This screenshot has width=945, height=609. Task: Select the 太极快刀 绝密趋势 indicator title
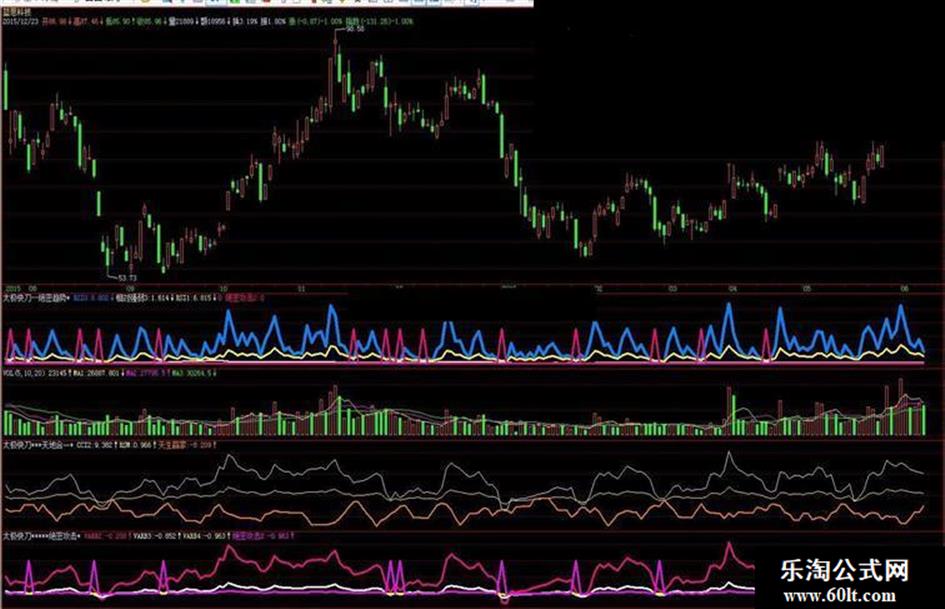click(36, 298)
